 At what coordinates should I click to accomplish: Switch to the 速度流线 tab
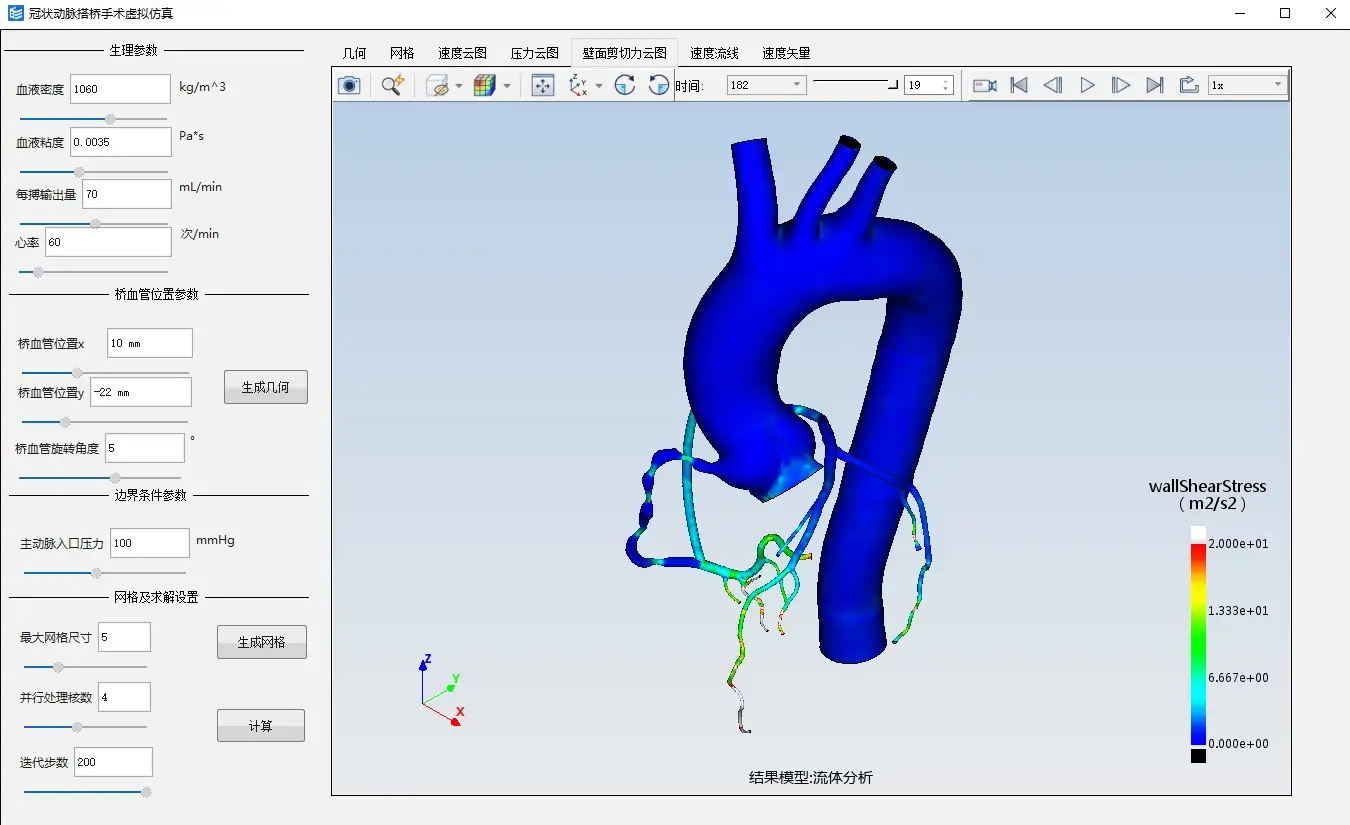714,53
